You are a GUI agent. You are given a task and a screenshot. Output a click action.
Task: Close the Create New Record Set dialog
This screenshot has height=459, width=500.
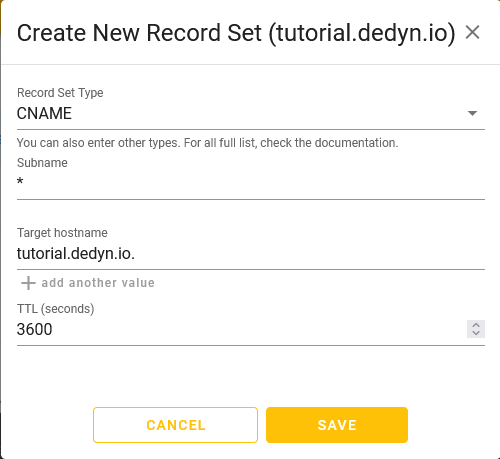(472, 32)
